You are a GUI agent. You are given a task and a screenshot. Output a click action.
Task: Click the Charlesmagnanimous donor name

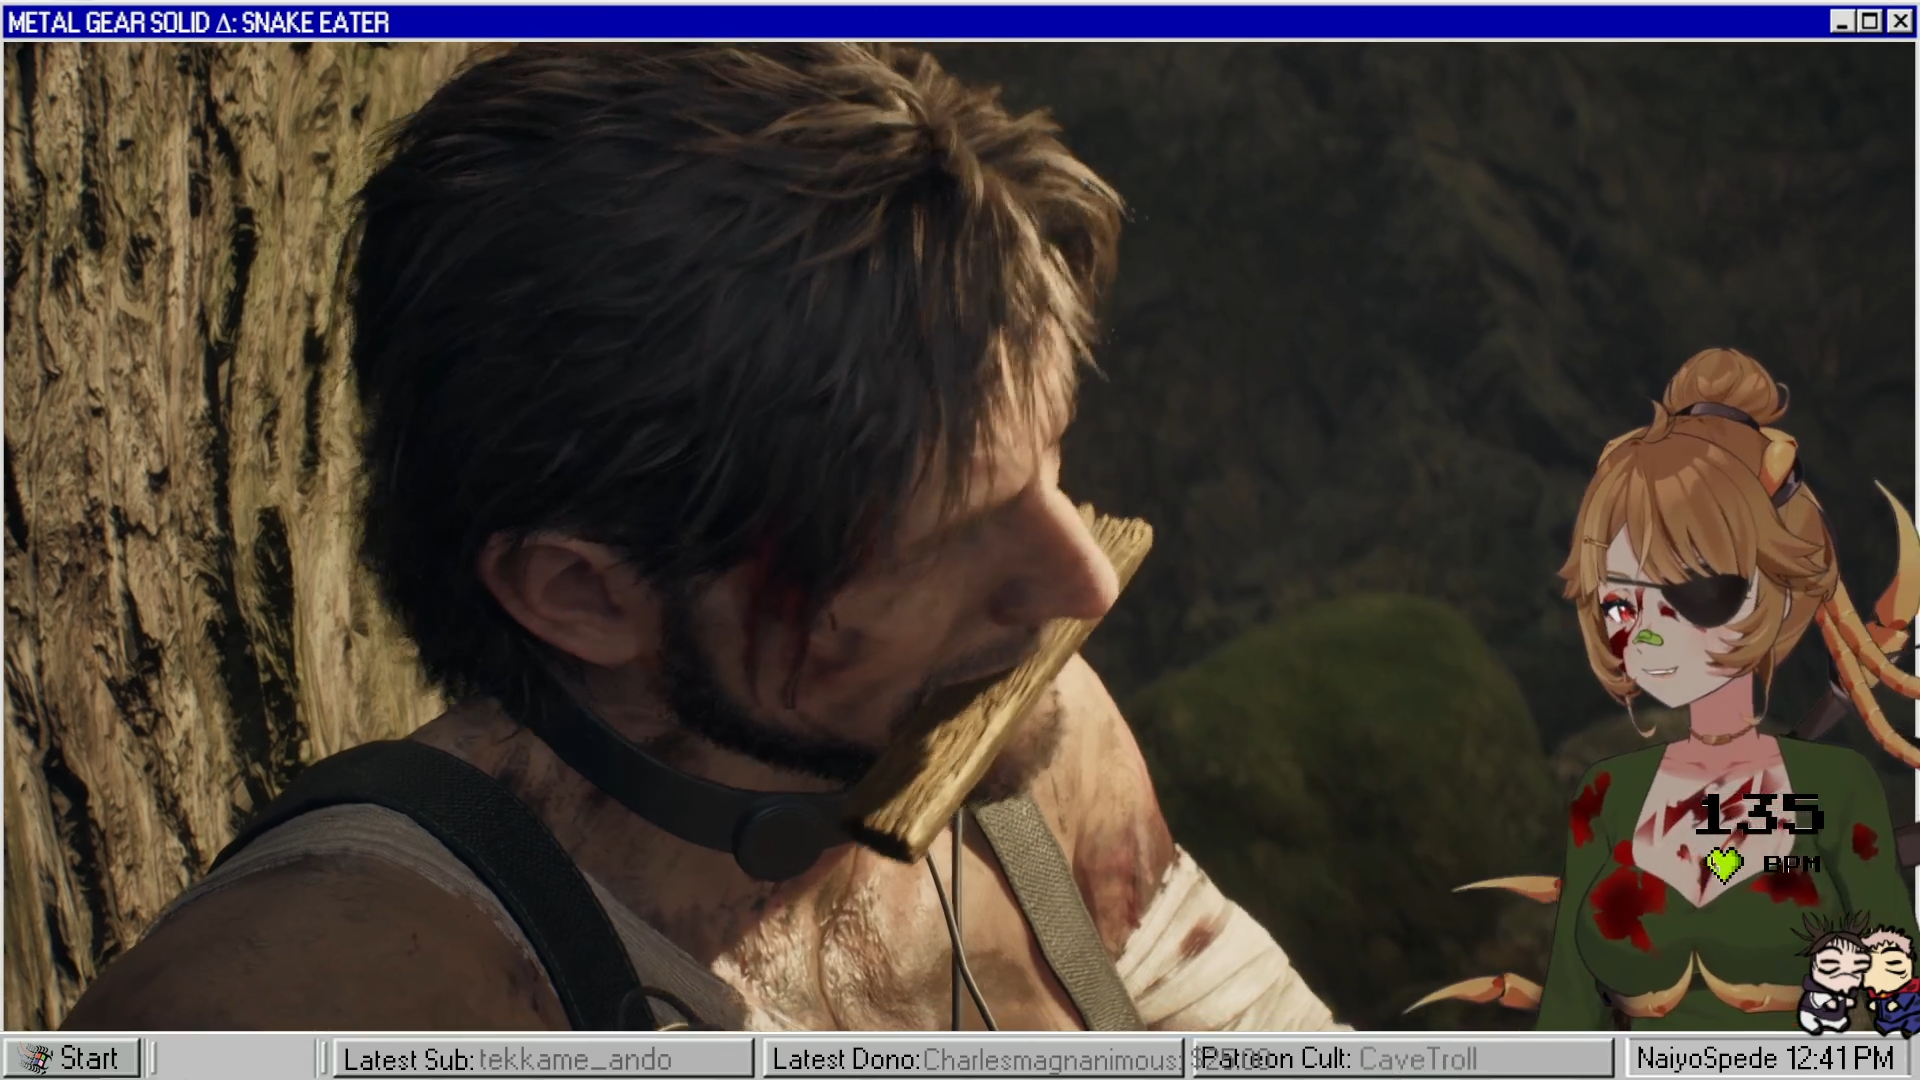coord(1050,1059)
